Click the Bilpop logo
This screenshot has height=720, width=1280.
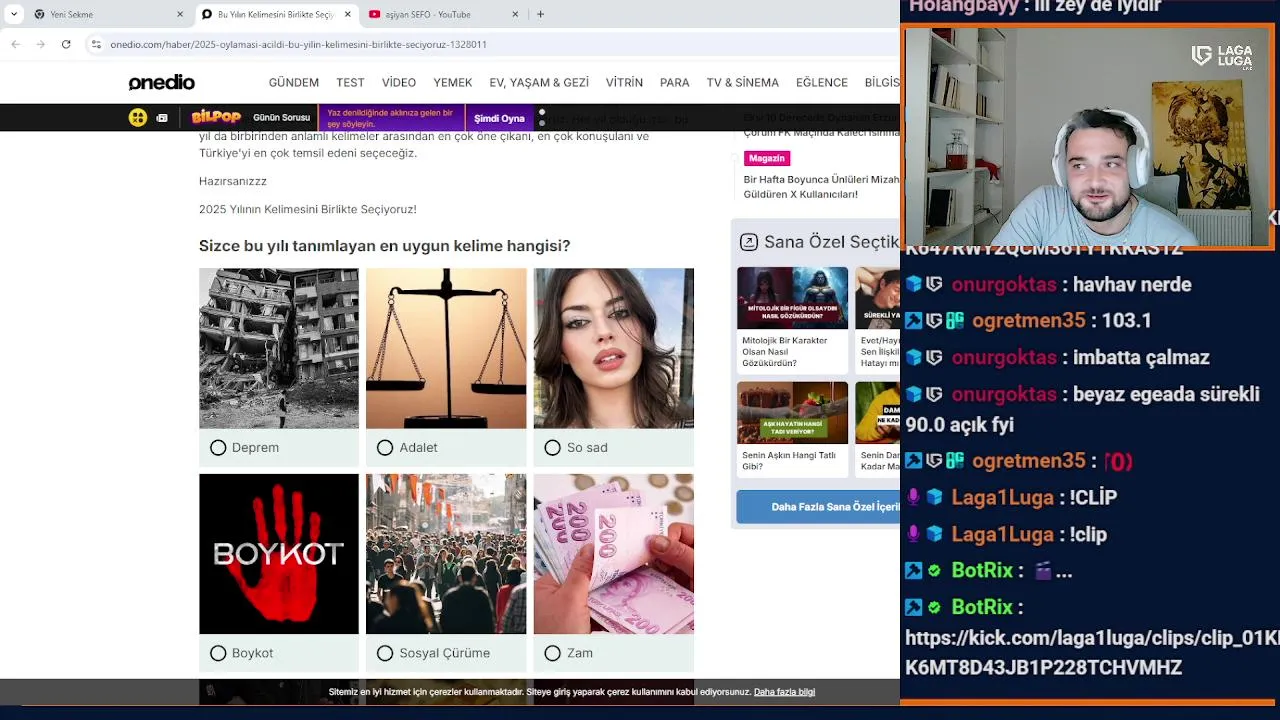click(216, 117)
